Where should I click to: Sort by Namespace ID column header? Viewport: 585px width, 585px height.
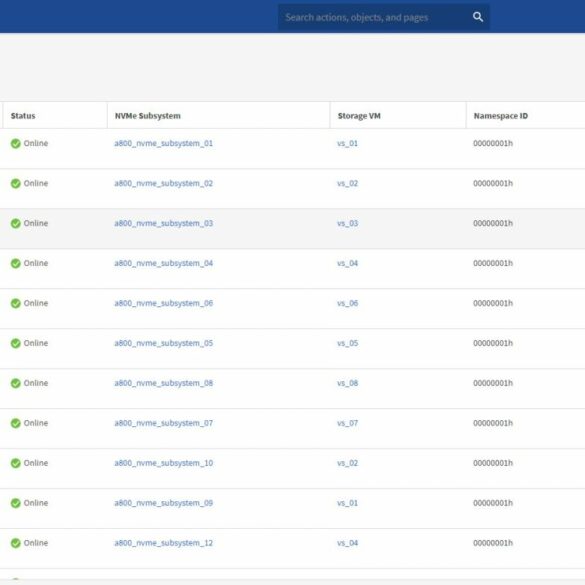coord(501,116)
